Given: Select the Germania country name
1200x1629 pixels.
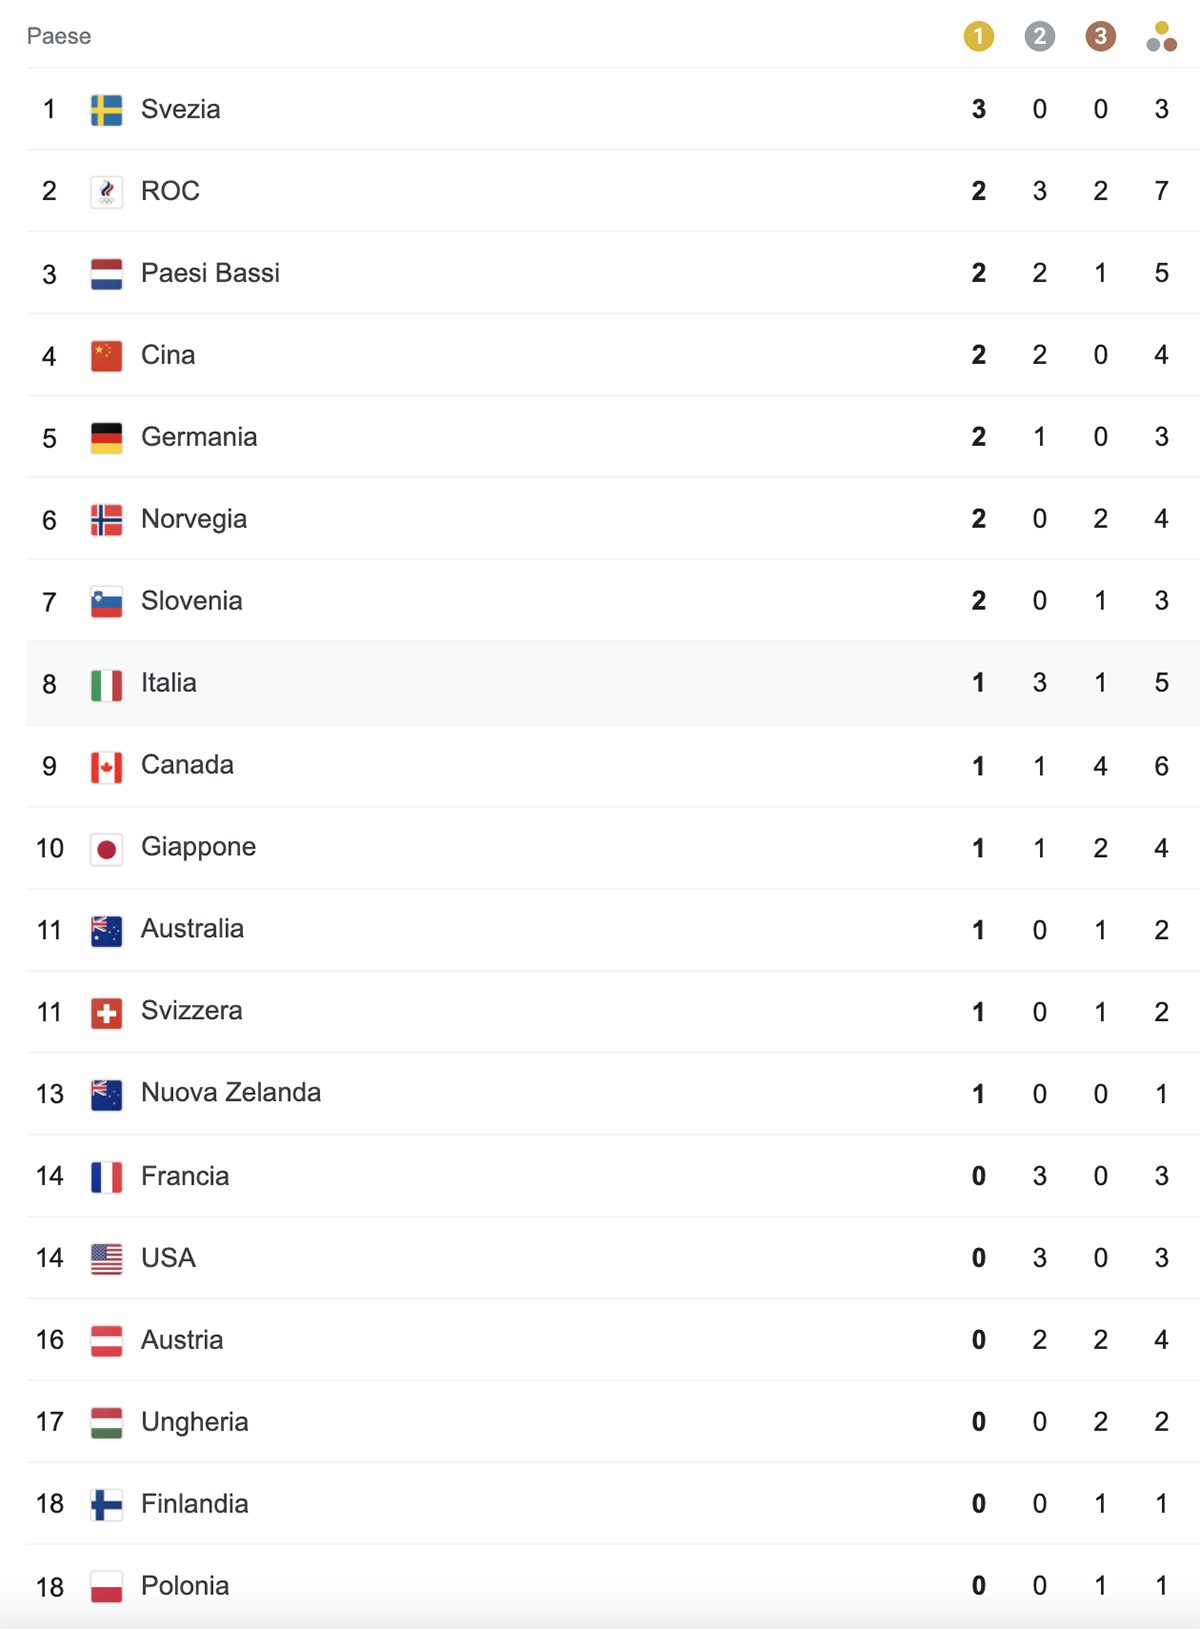Looking at the screenshot, I should pyautogui.click(x=199, y=437).
